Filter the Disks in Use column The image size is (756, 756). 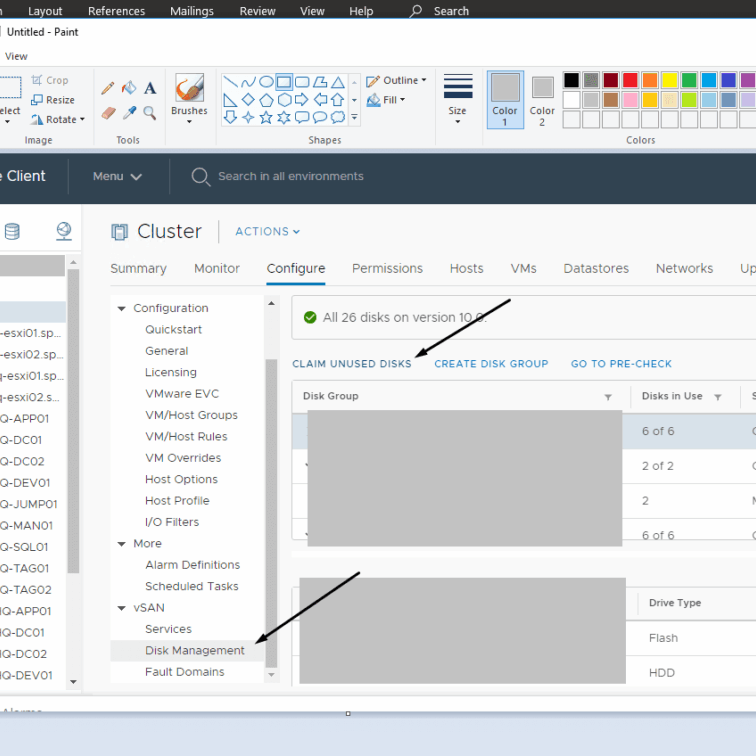tap(718, 397)
